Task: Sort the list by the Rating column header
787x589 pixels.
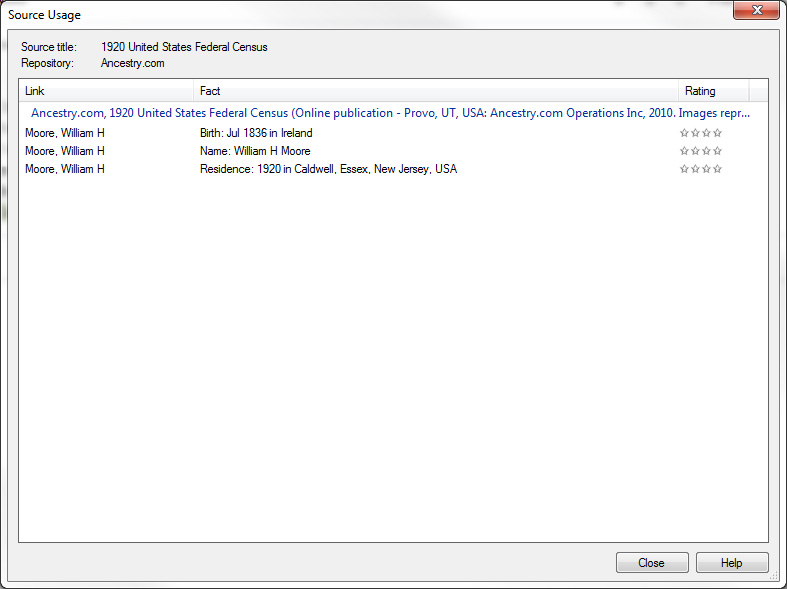Action: point(712,91)
